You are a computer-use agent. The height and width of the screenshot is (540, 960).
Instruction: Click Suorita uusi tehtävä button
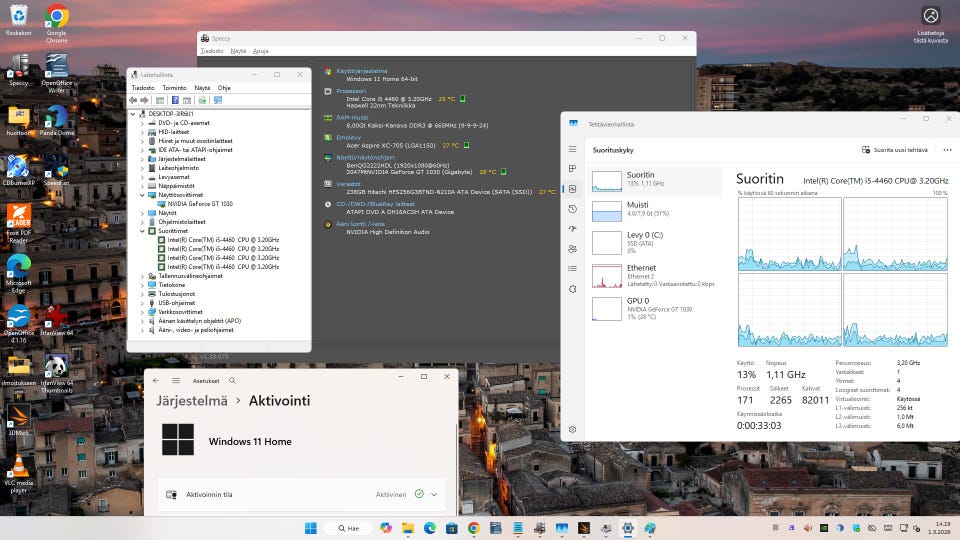(895, 150)
